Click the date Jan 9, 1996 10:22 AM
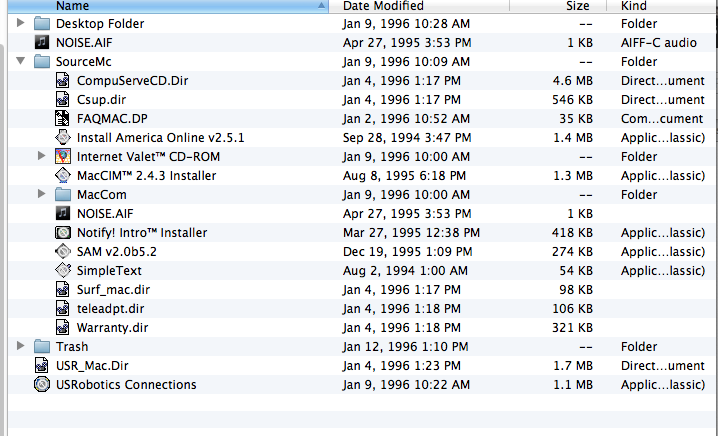 tap(406, 385)
